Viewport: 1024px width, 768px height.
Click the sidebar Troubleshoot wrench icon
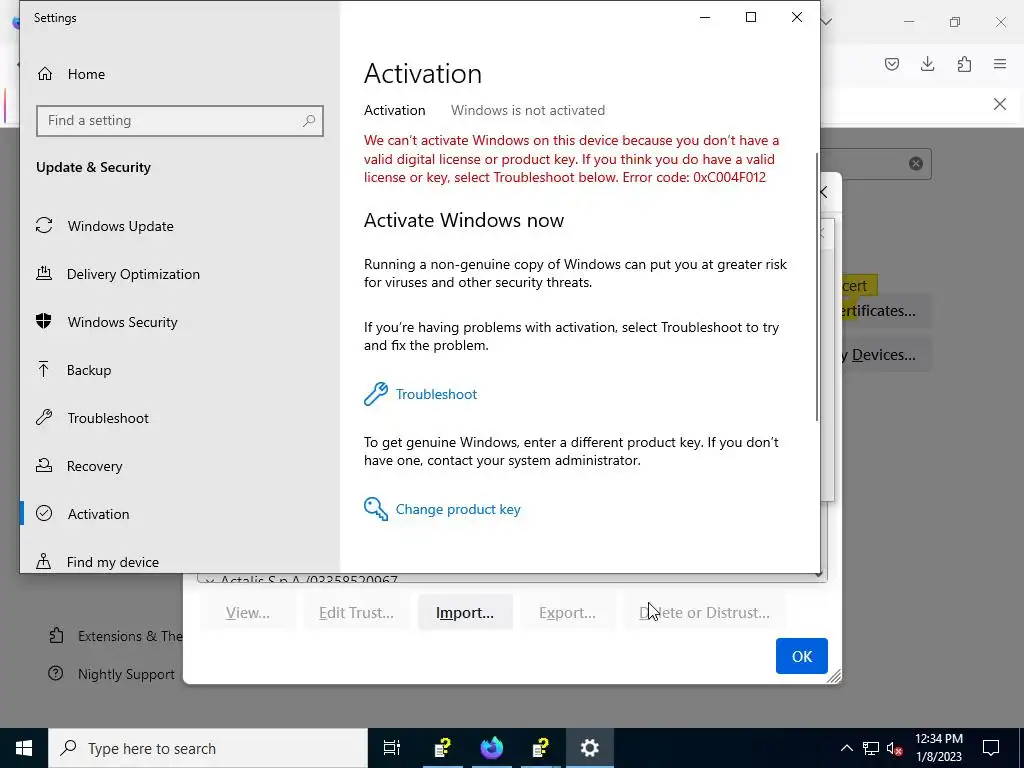[x=44, y=417]
